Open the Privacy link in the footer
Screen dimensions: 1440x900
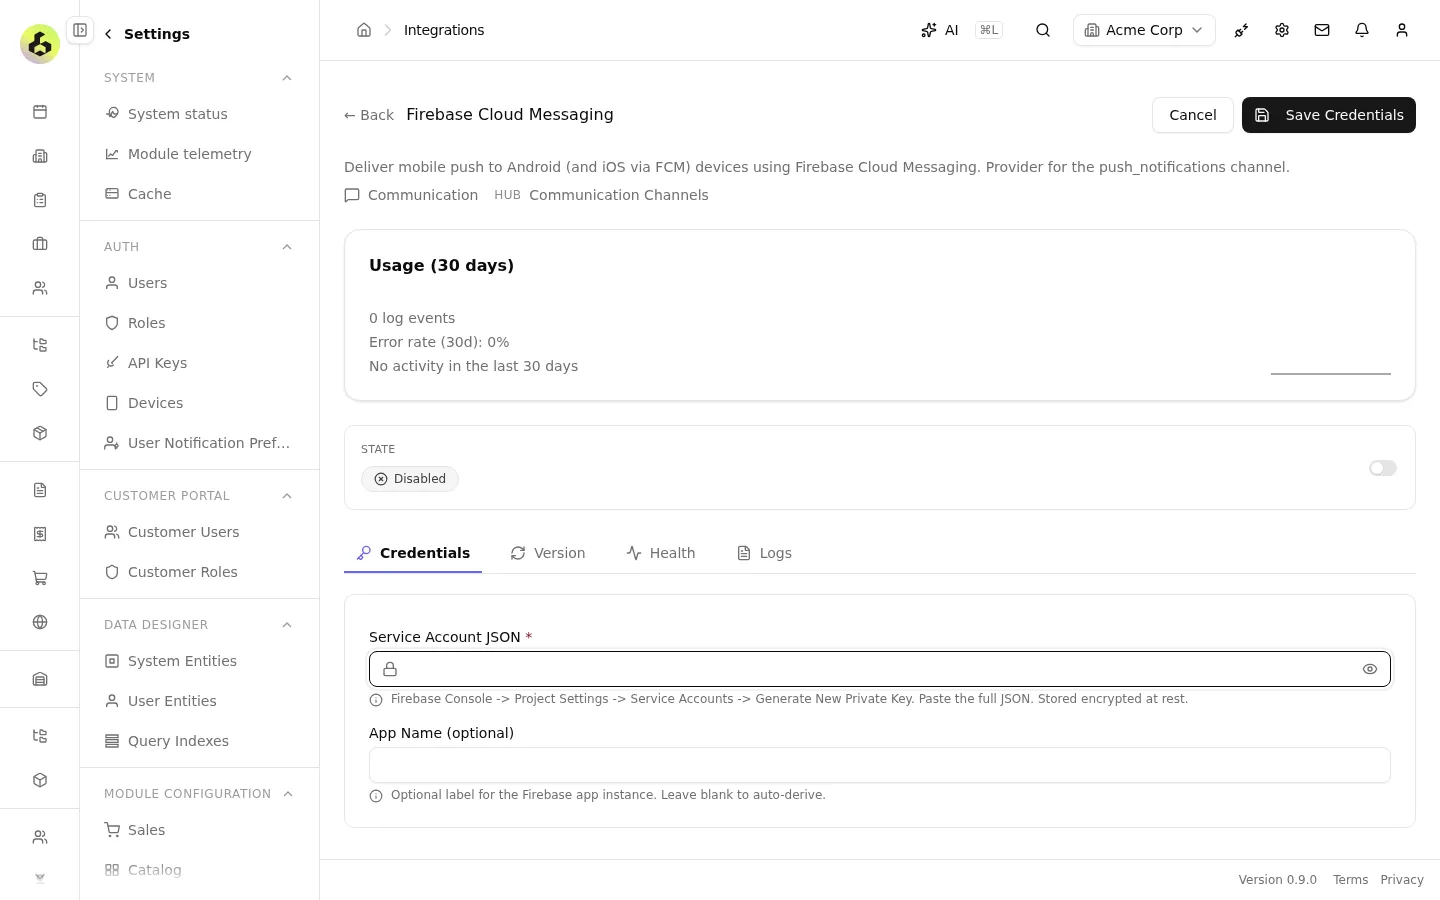(1402, 880)
